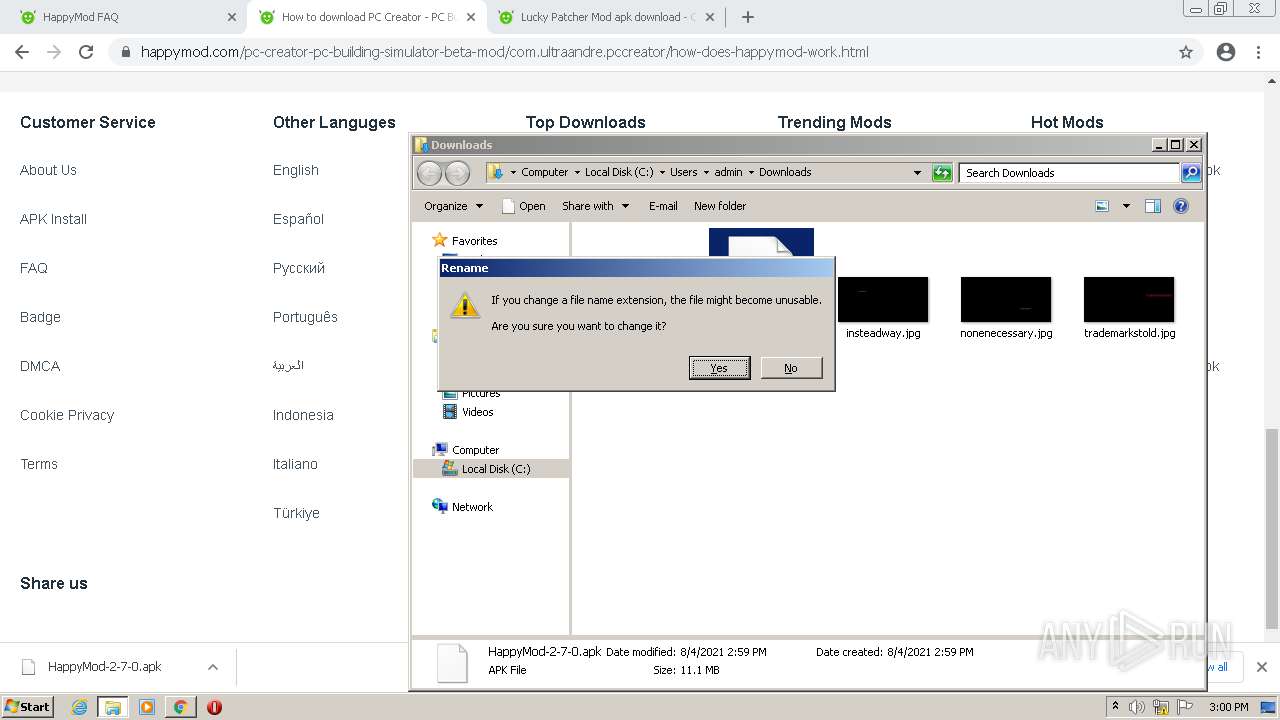Click Computer in the breadcrumb path
Viewport: 1280px width, 720px height.
544,172
